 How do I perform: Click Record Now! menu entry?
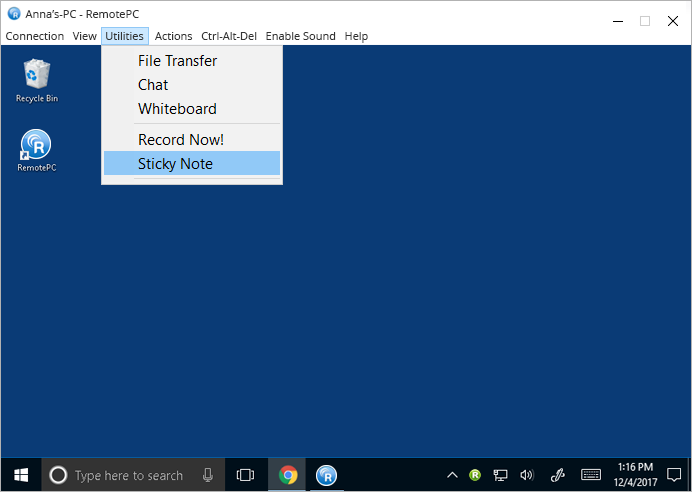point(192,139)
